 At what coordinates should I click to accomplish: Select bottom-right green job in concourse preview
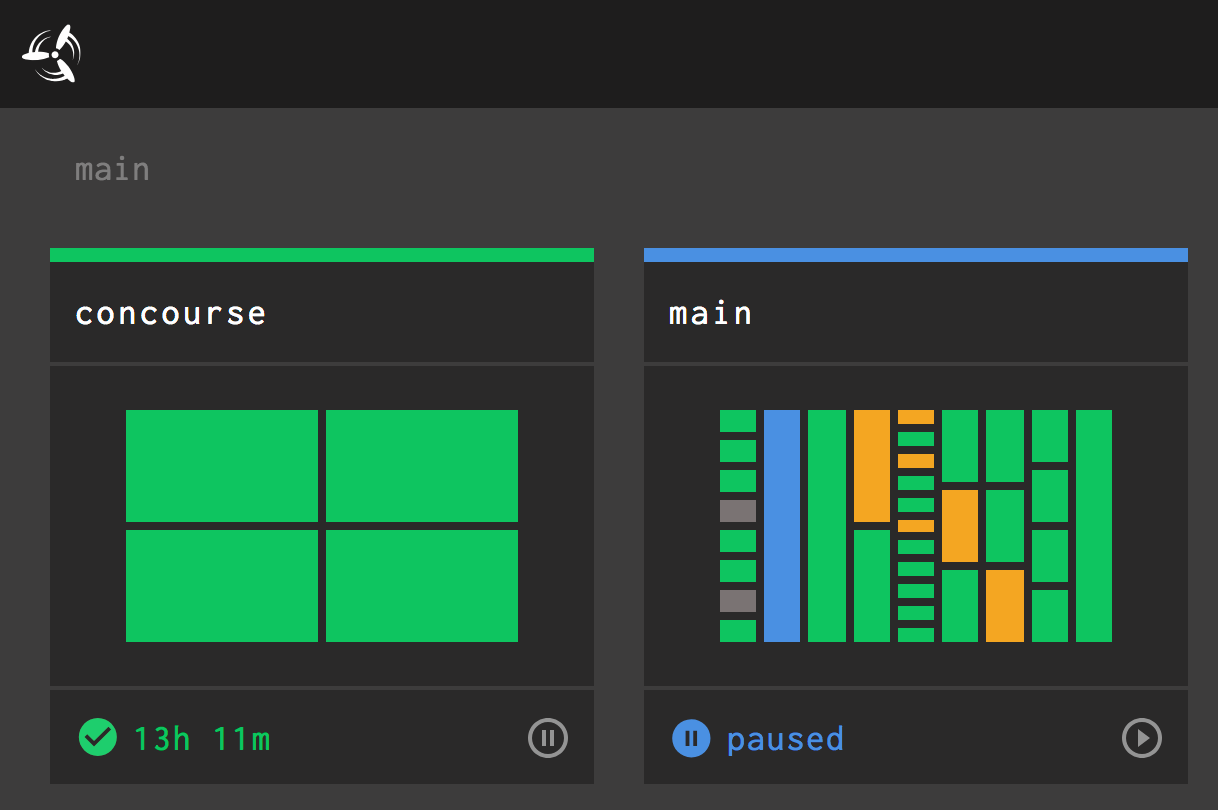click(x=421, y=585)
